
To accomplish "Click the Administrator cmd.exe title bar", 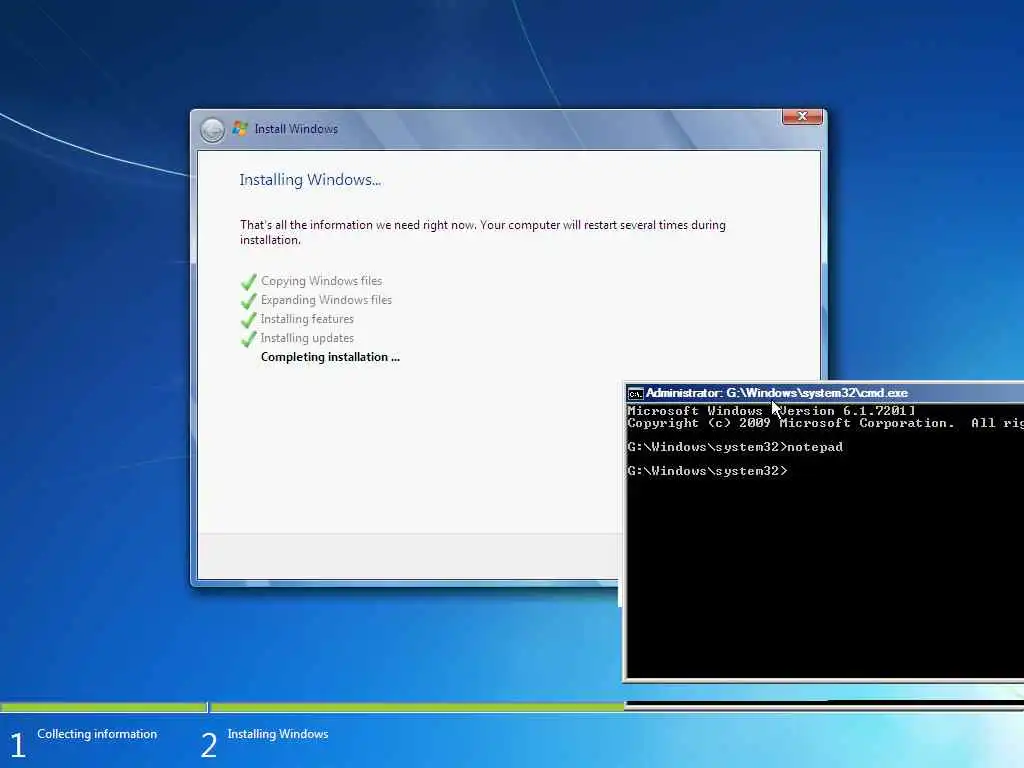I will (x=824, y=392).
